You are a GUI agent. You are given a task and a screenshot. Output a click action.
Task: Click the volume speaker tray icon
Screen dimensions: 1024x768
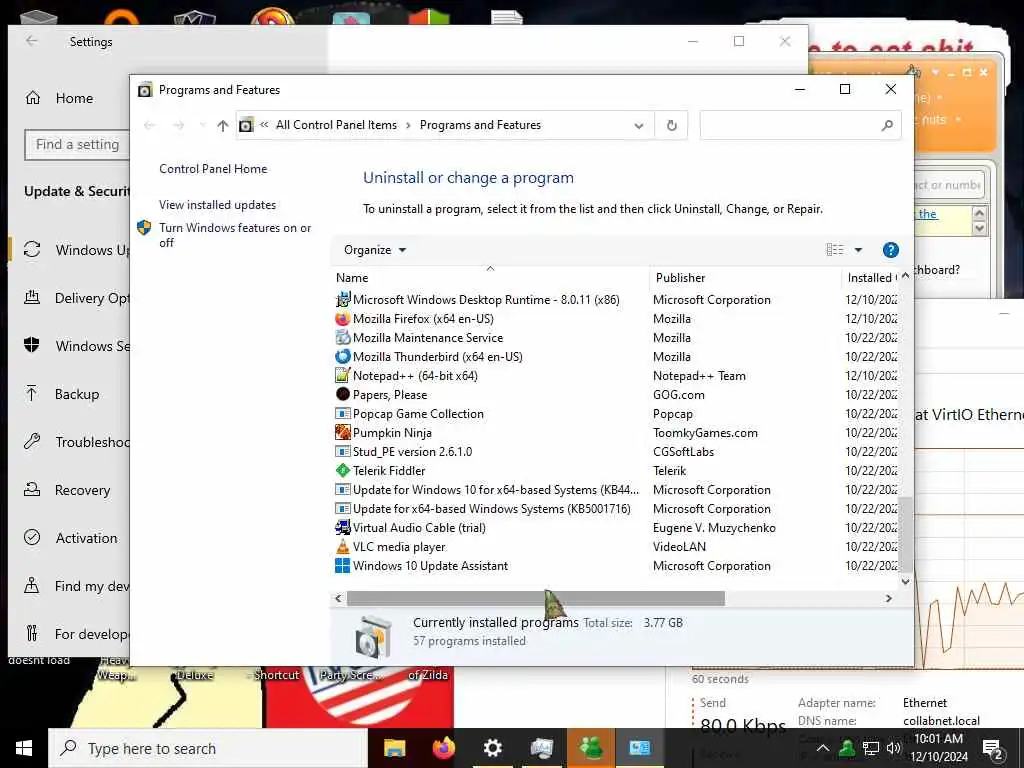coord(893,748)
